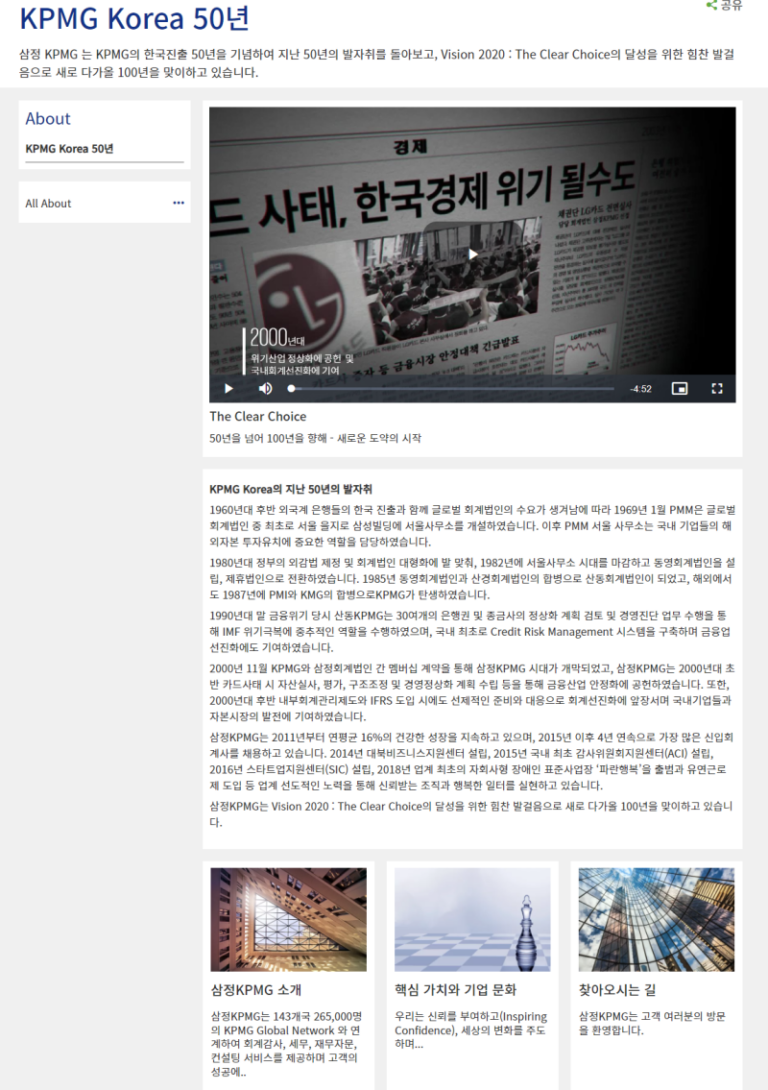
Task: Enter fullscreen mode for the video
Action: (717, 389)
